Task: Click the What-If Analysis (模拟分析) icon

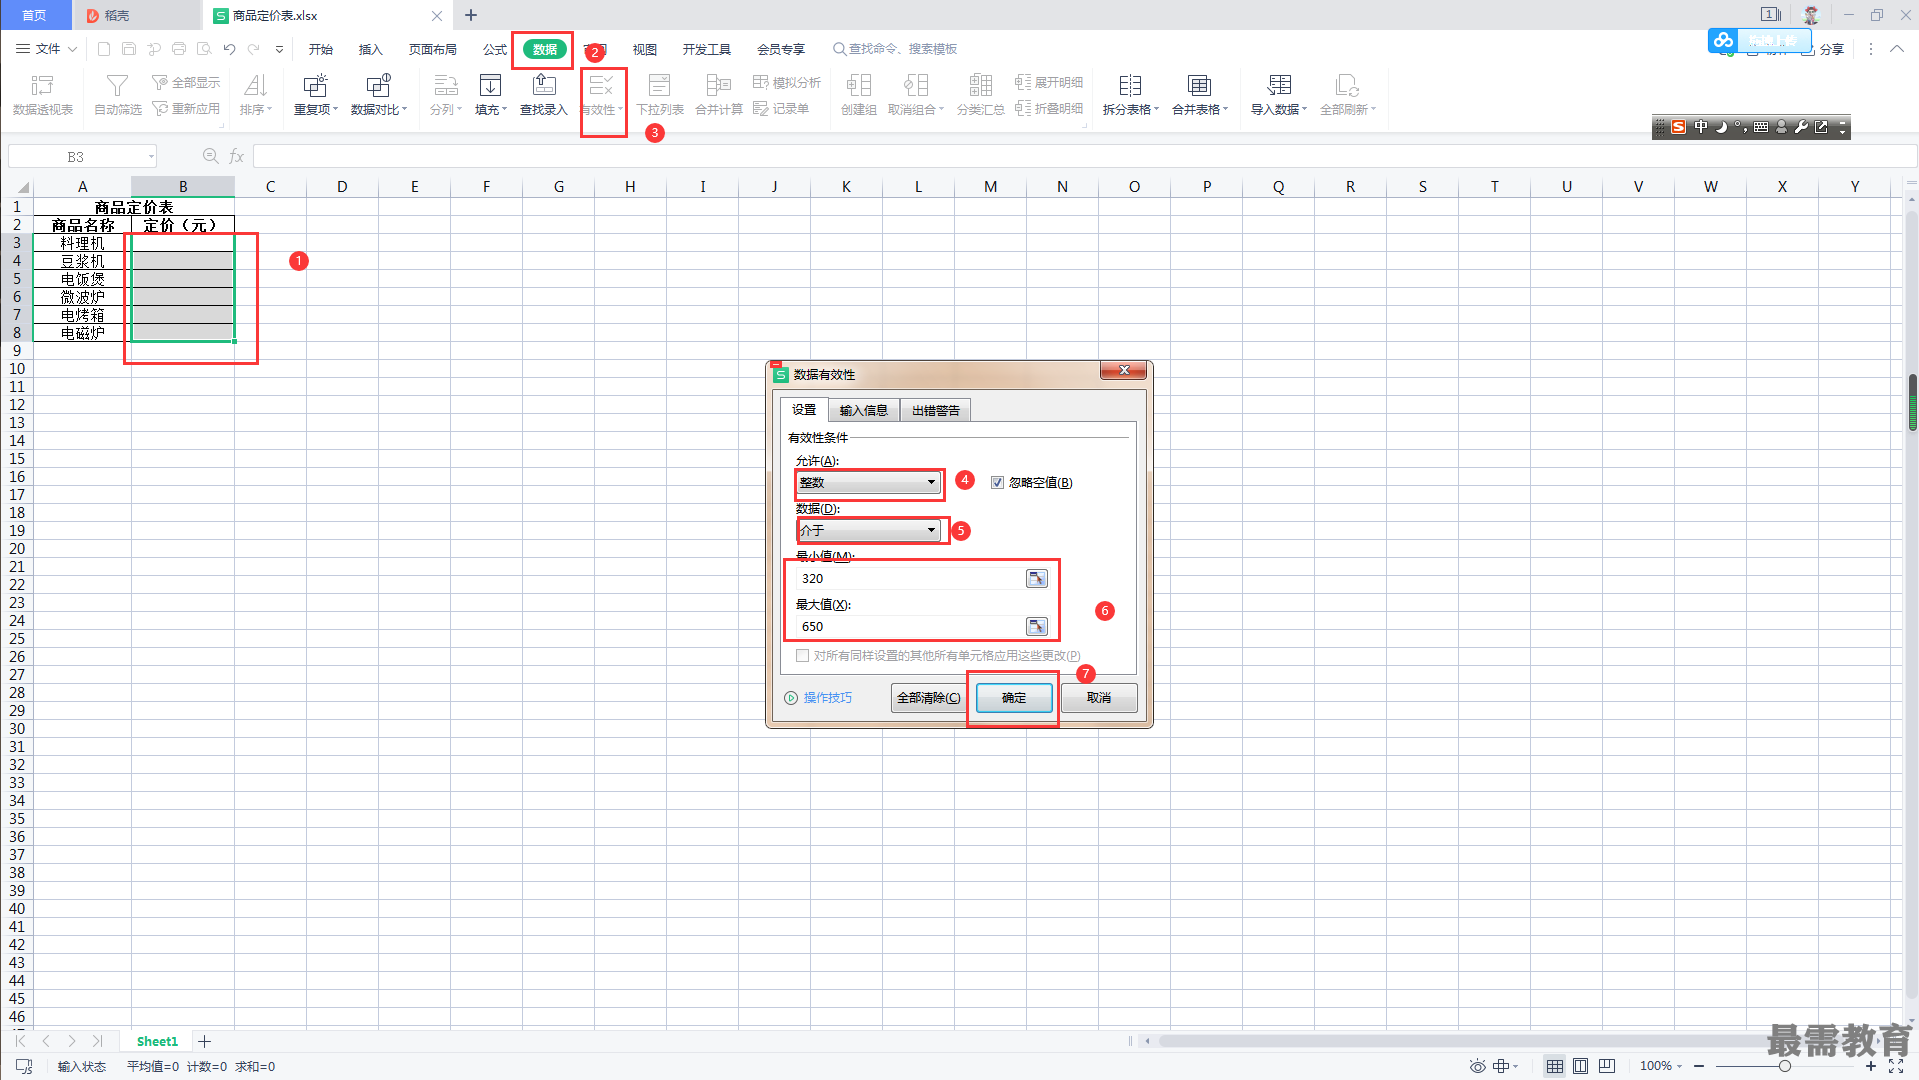Action: point(761,82)
